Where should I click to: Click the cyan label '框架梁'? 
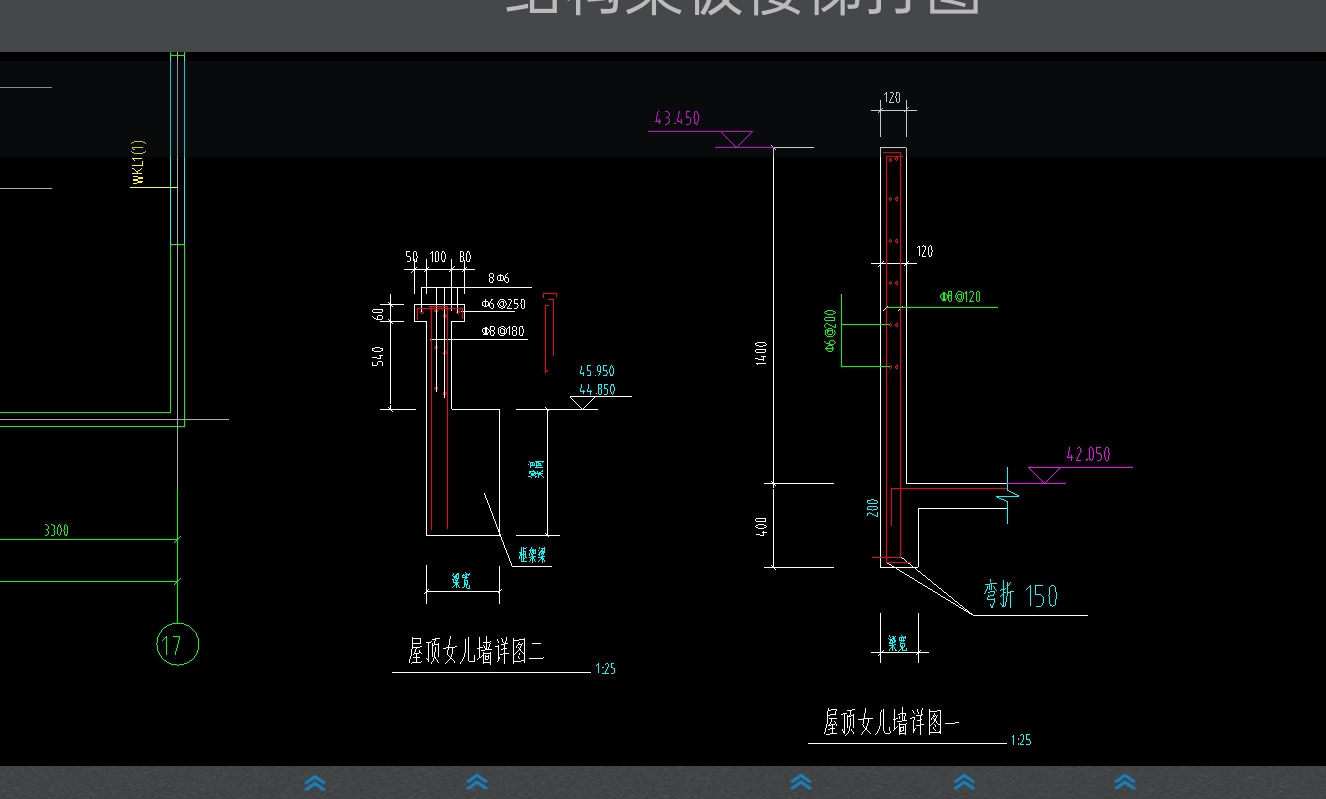click(532, 555)
